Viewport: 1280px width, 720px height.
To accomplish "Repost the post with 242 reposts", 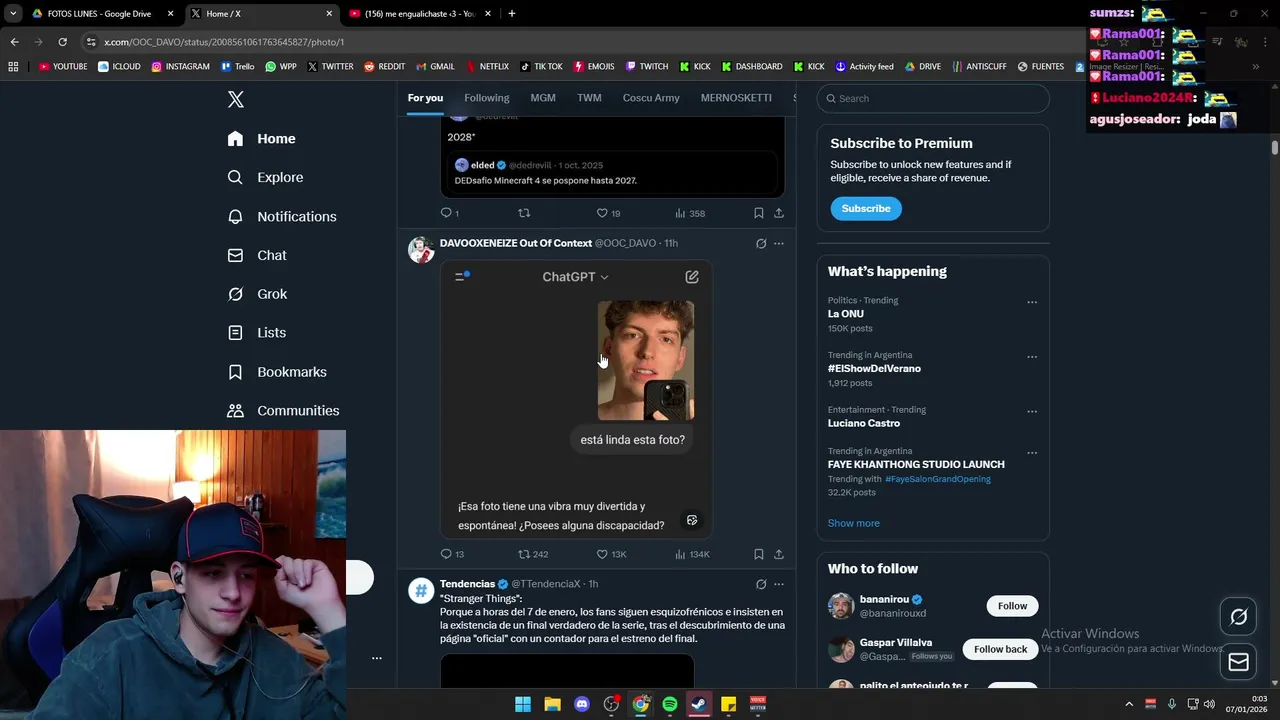I will click(533, 554).
